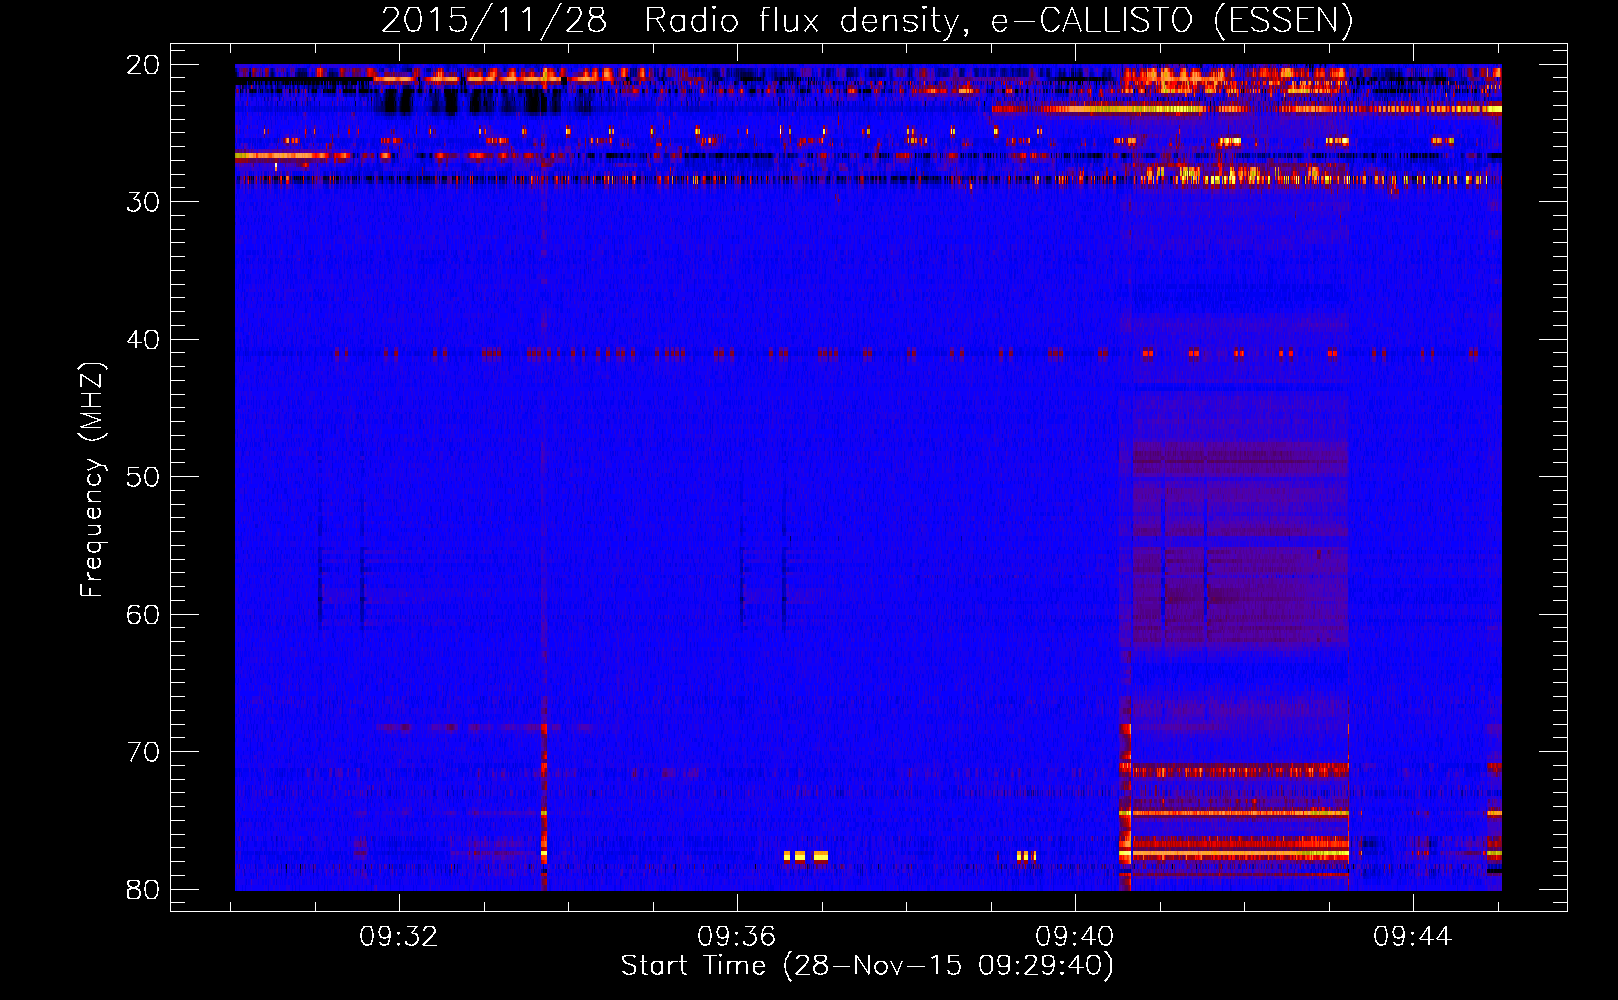Click the '09:44' time tick label

tap(1413, 937)
